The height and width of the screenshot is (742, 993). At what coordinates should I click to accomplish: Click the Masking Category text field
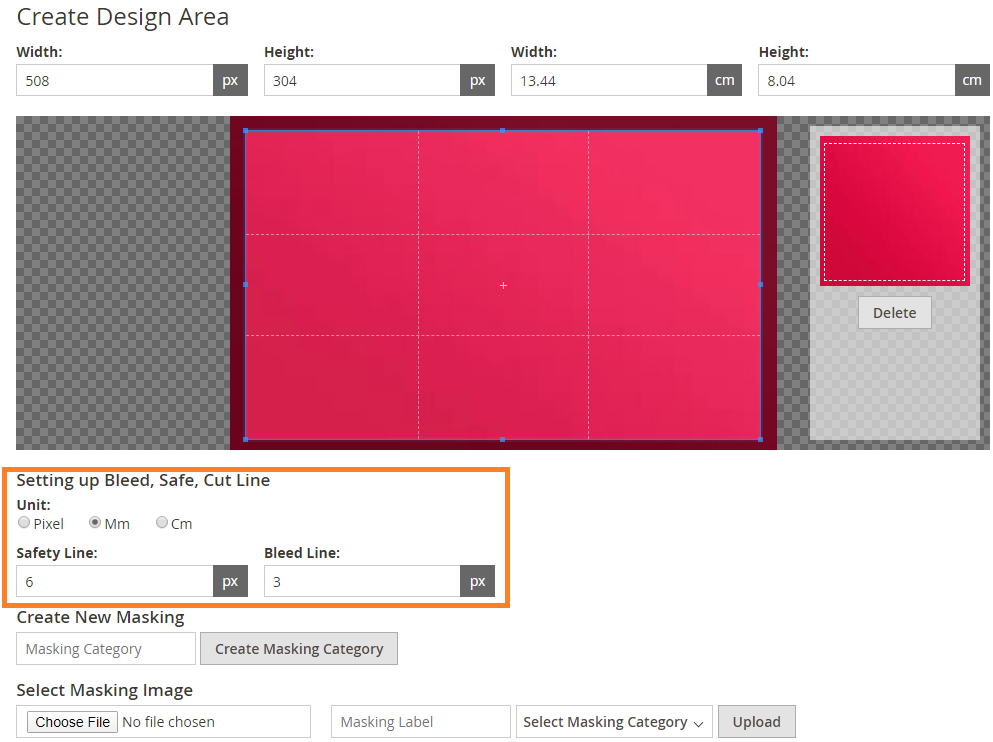105,648
